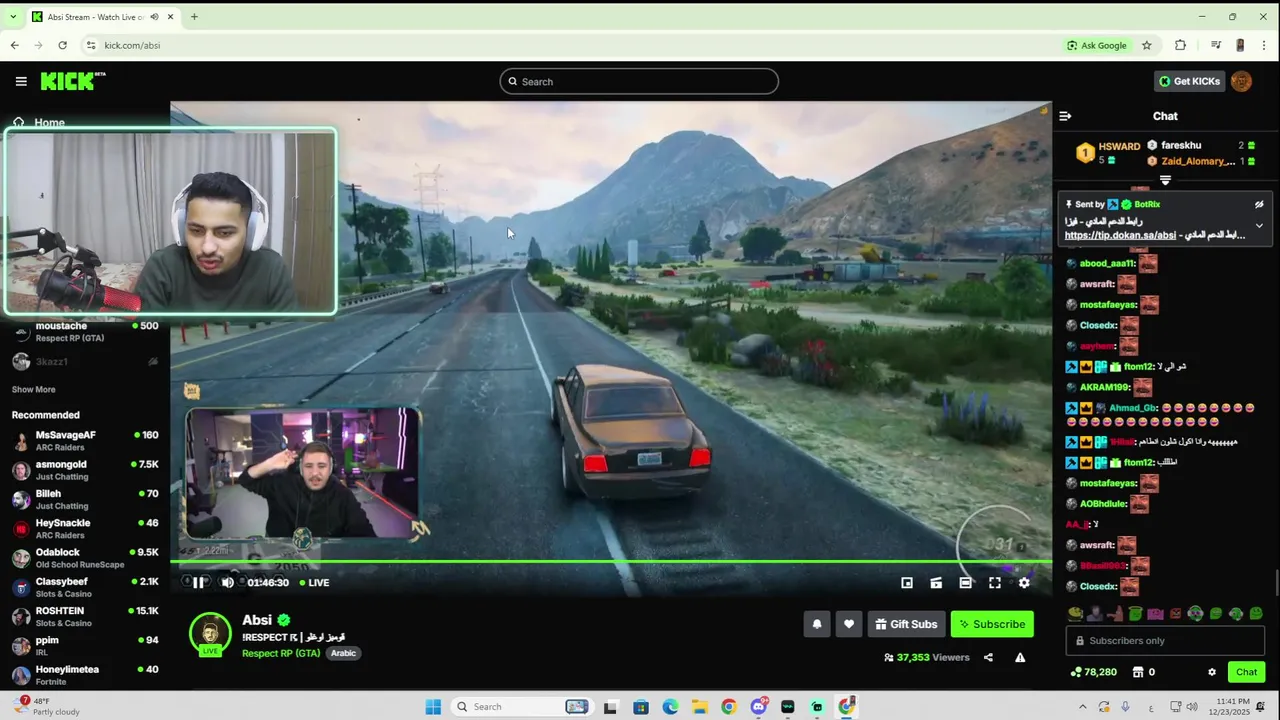Open the Kick hamburger menu
This screenshot has height=720, width=1280.
click(21, 81)
